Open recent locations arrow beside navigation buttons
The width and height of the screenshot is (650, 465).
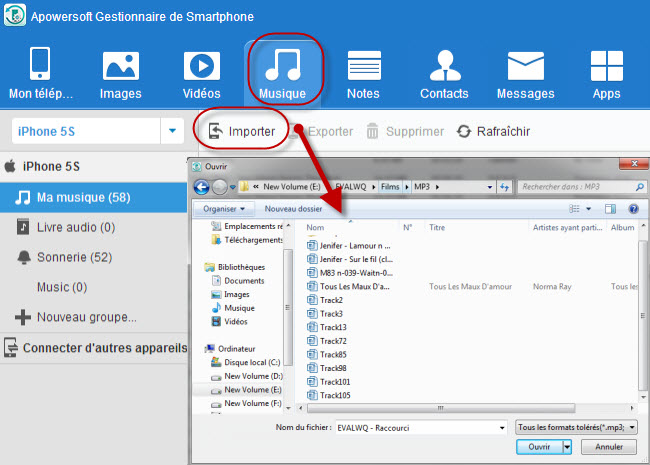coord(233,187)
